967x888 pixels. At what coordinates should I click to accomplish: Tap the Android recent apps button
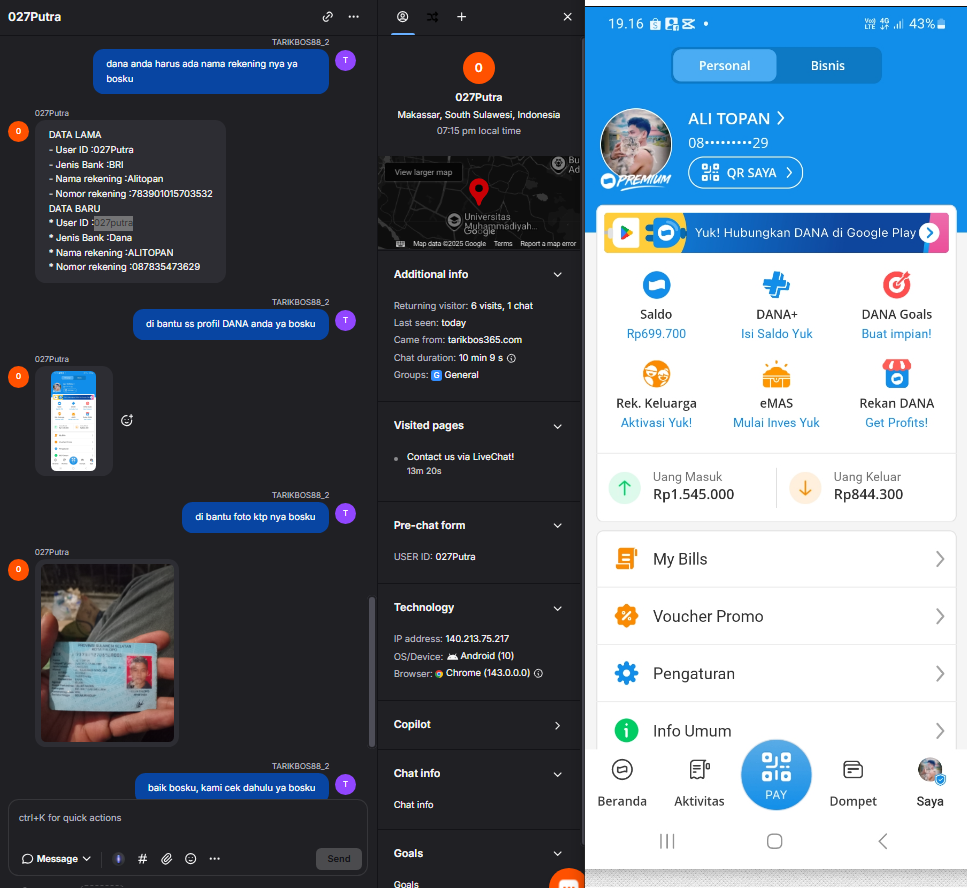point(667,841)
